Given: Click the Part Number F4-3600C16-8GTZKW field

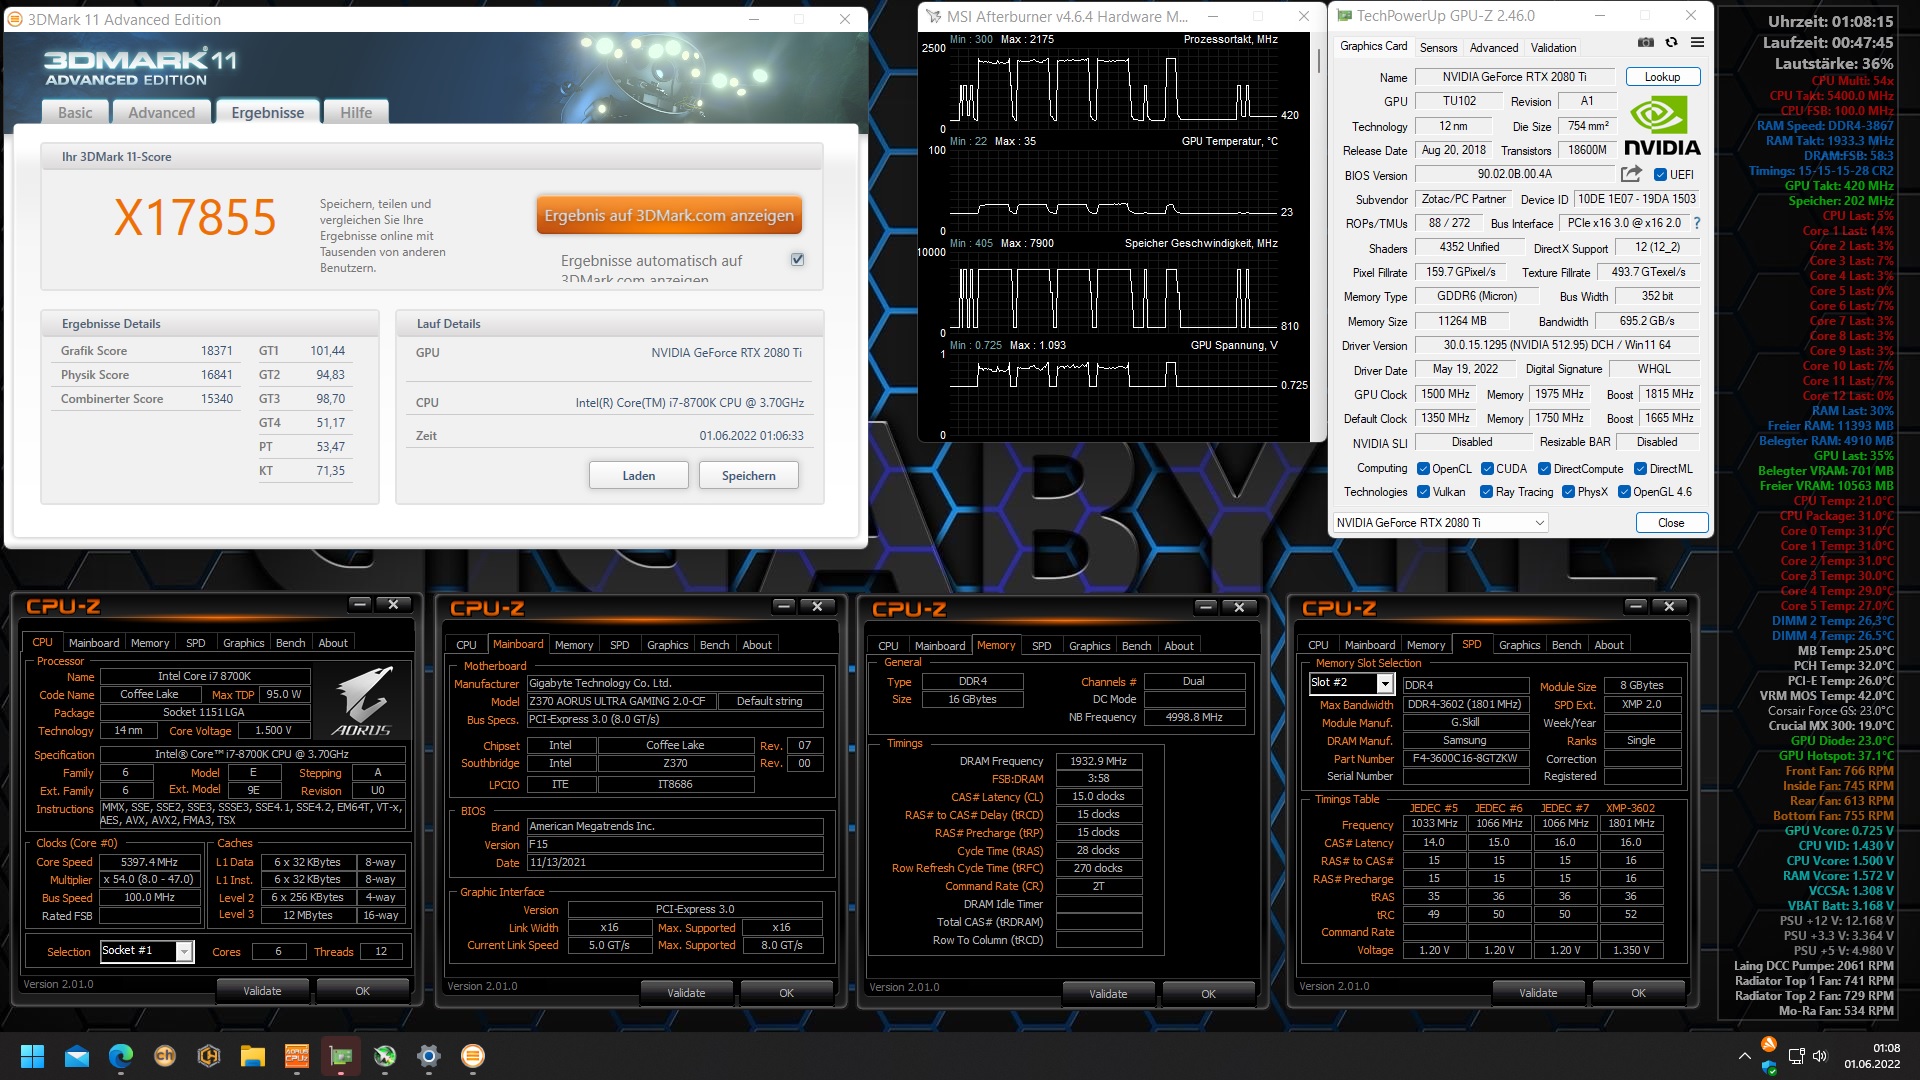Looking at the screenshot, I should click(x=1464, y=758).
